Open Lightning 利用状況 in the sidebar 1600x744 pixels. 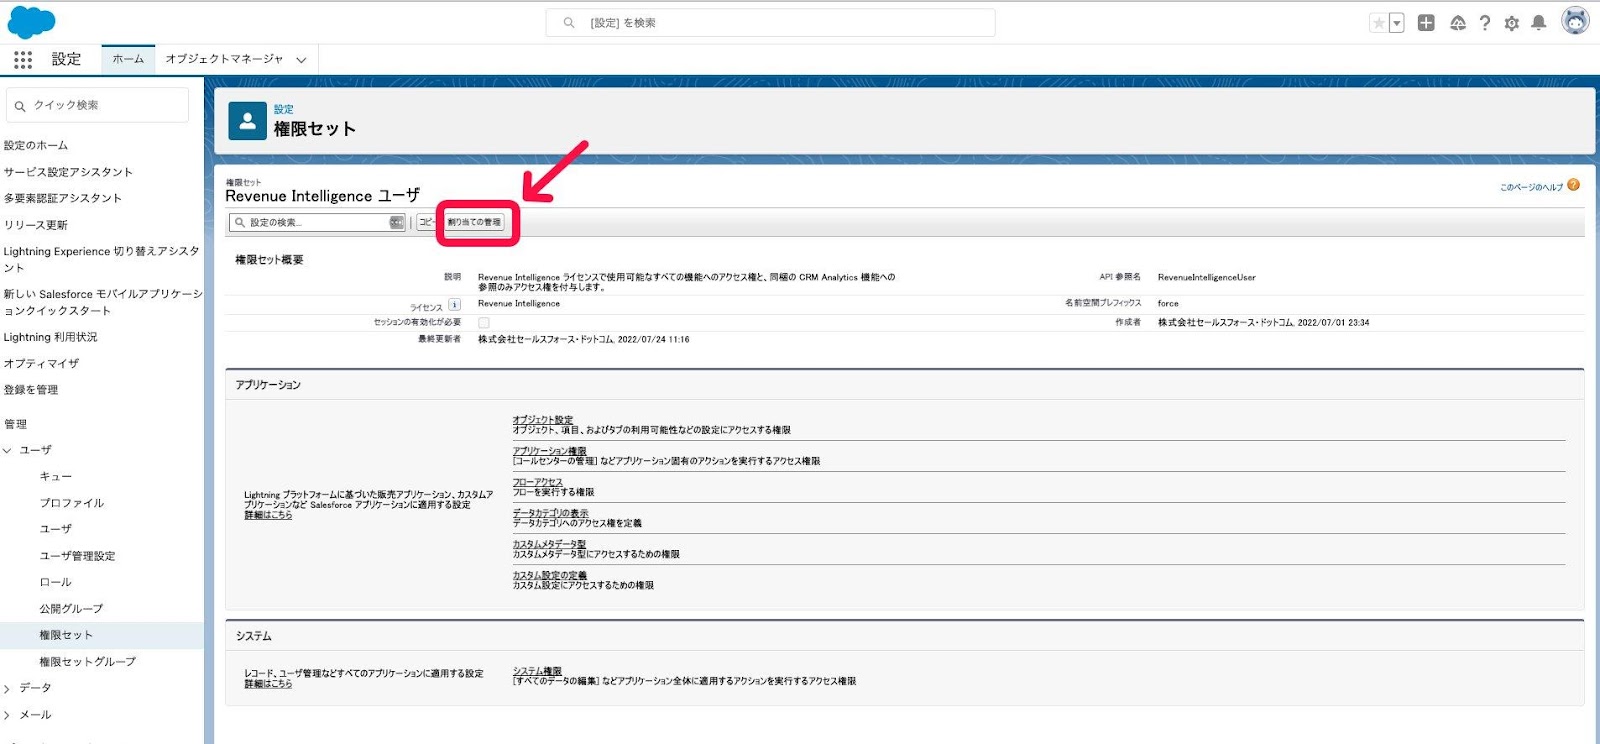[x=51, y=337]
